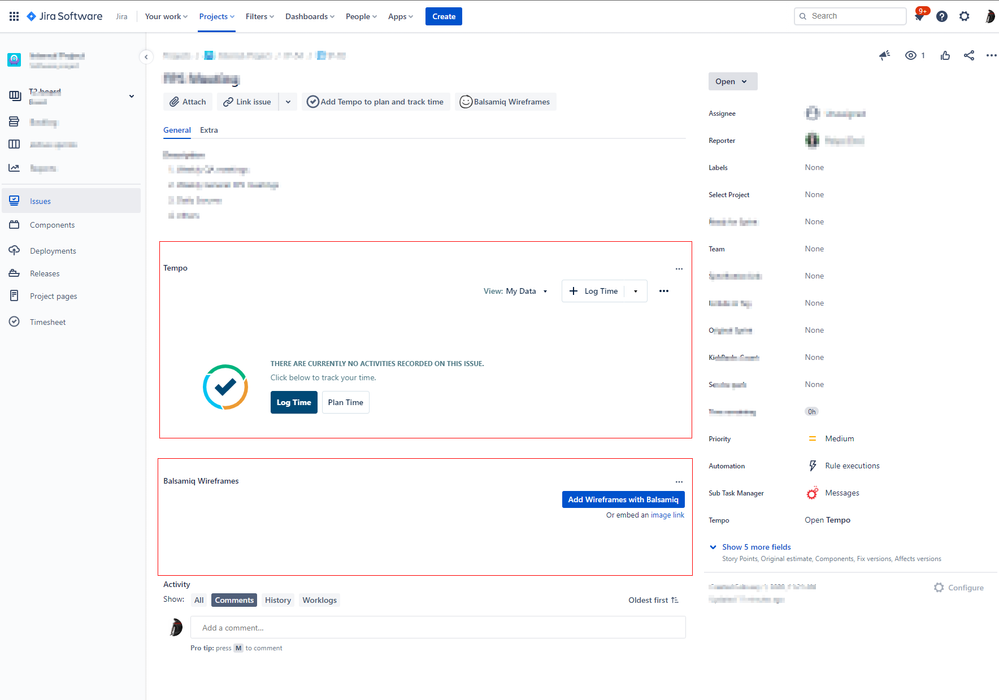999x700 pixels.
Task: Switch to the General tab
Action: [x=177, y=130]
